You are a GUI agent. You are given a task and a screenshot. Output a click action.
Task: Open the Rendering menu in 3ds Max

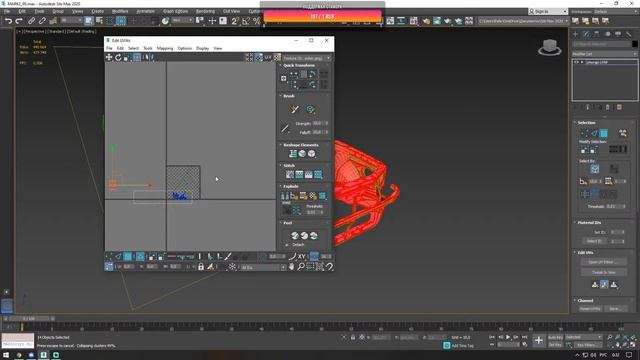pos(205,11)
